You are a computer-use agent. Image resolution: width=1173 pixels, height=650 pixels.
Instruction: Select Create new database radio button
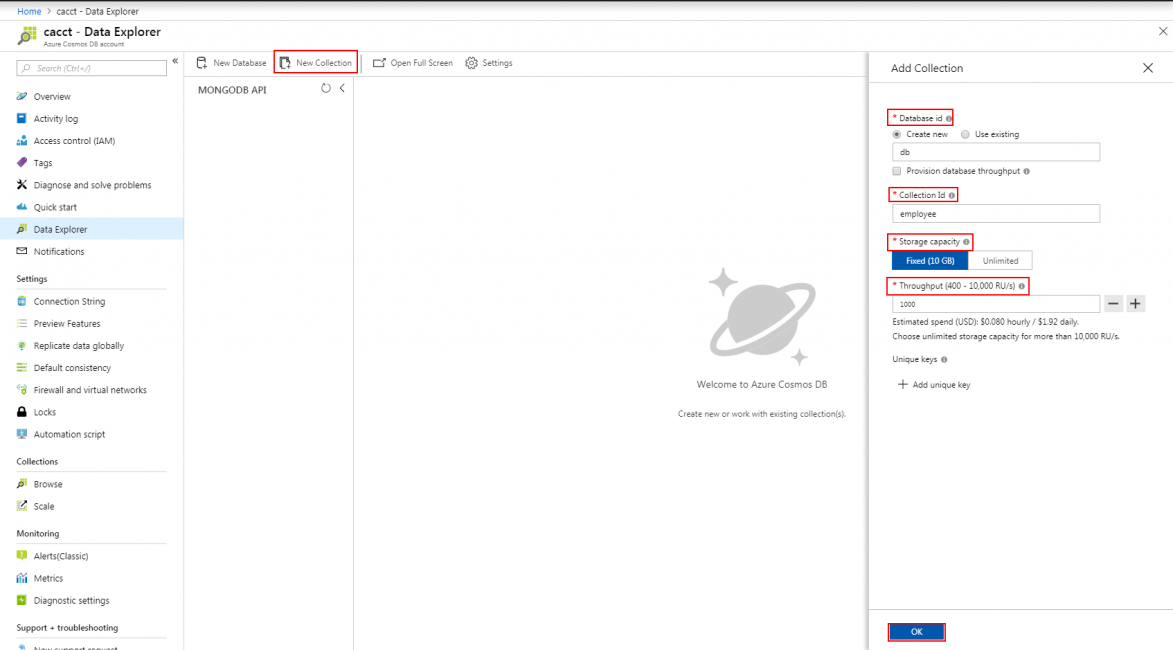click(896, 135)
